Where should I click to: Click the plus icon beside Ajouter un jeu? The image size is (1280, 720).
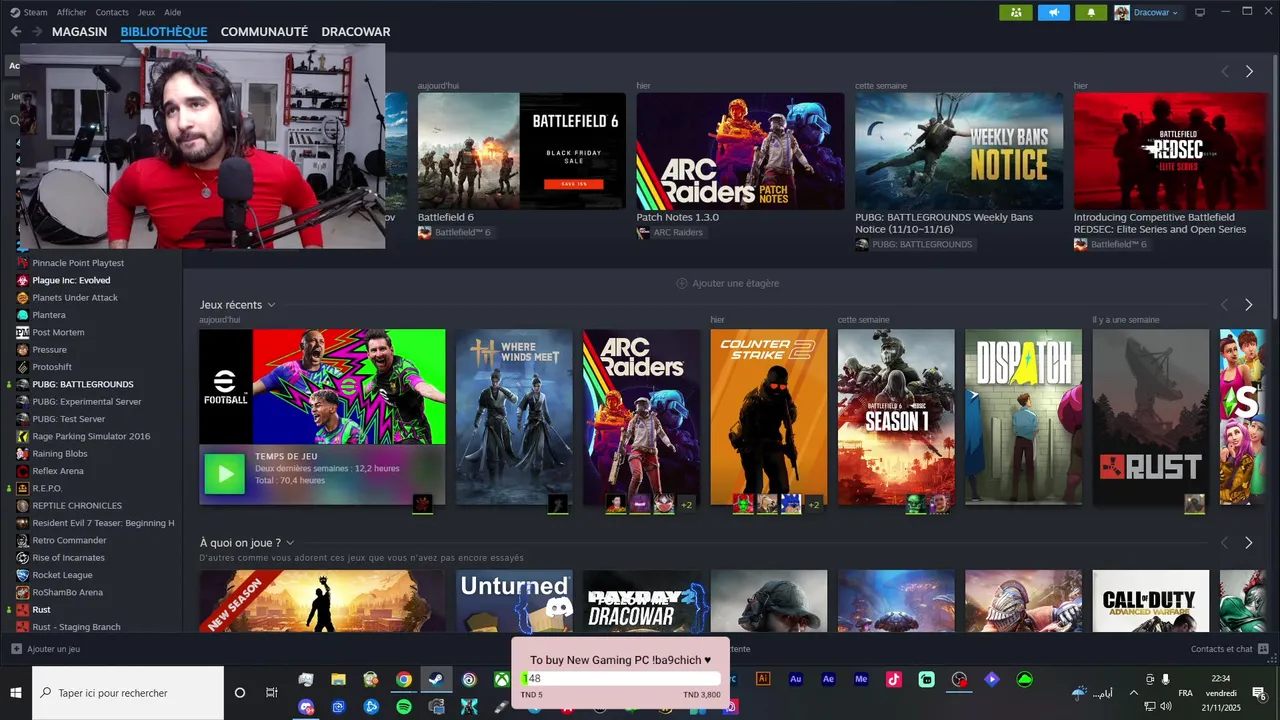[x=16, y=649]
